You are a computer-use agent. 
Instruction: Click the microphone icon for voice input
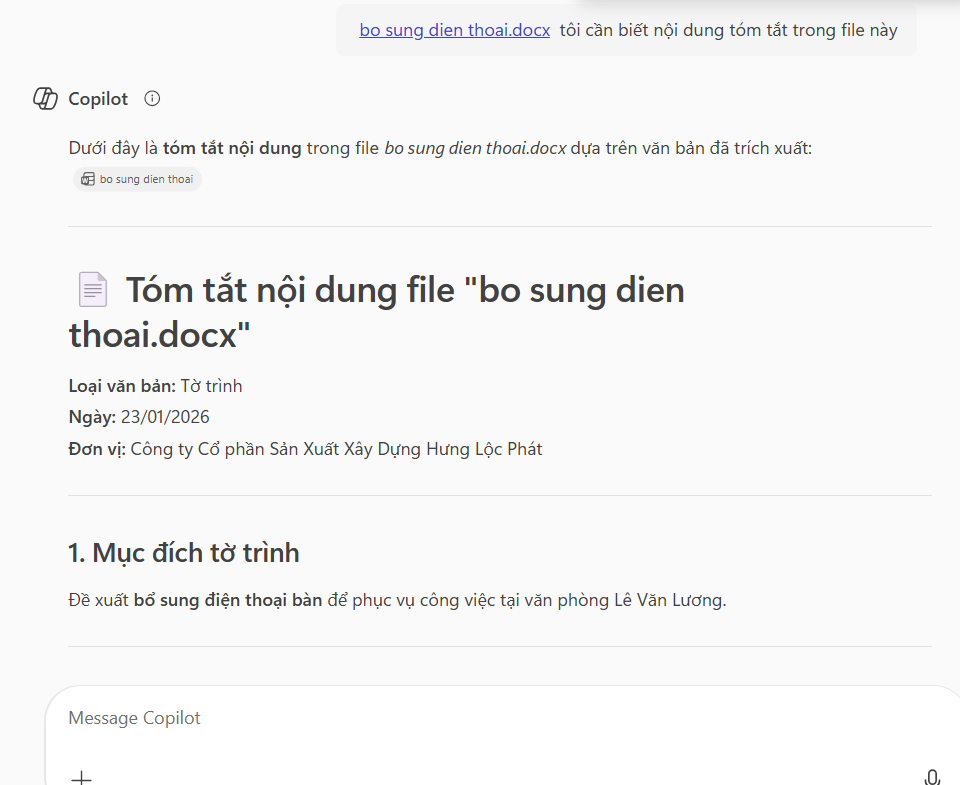pos(932,777)
